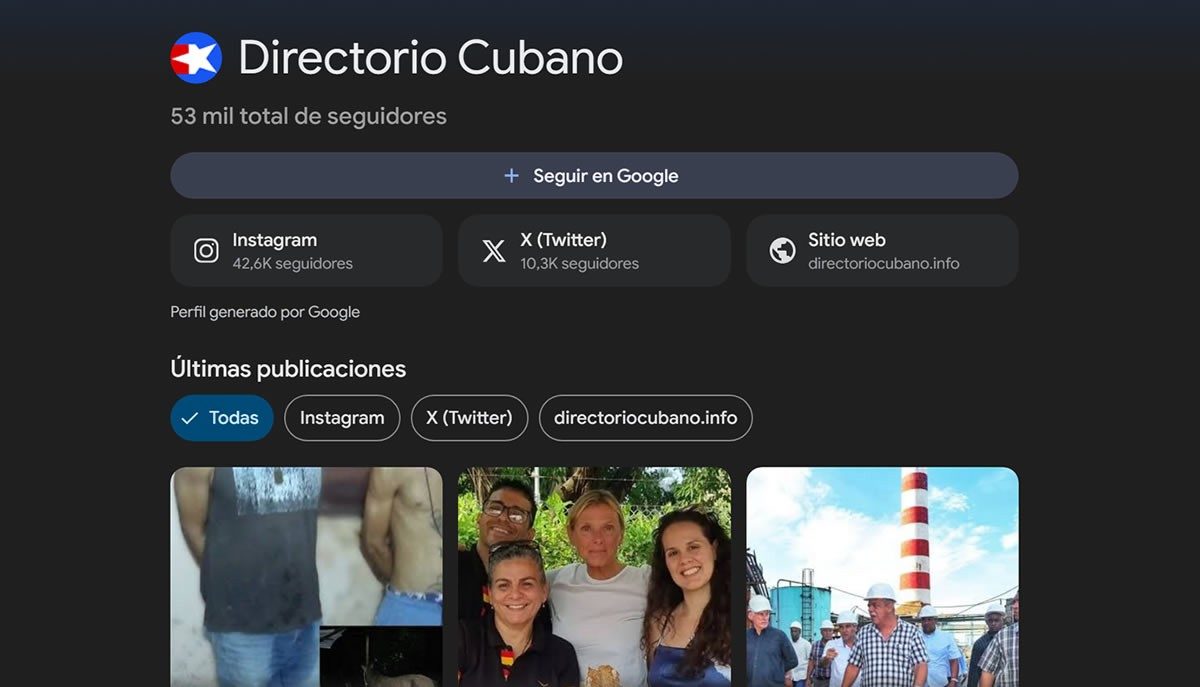Screen dimensions: 1200x687
Task: Click the Últimas publicaciones heading
Action: pyautogui.click(x=287, y=368)
